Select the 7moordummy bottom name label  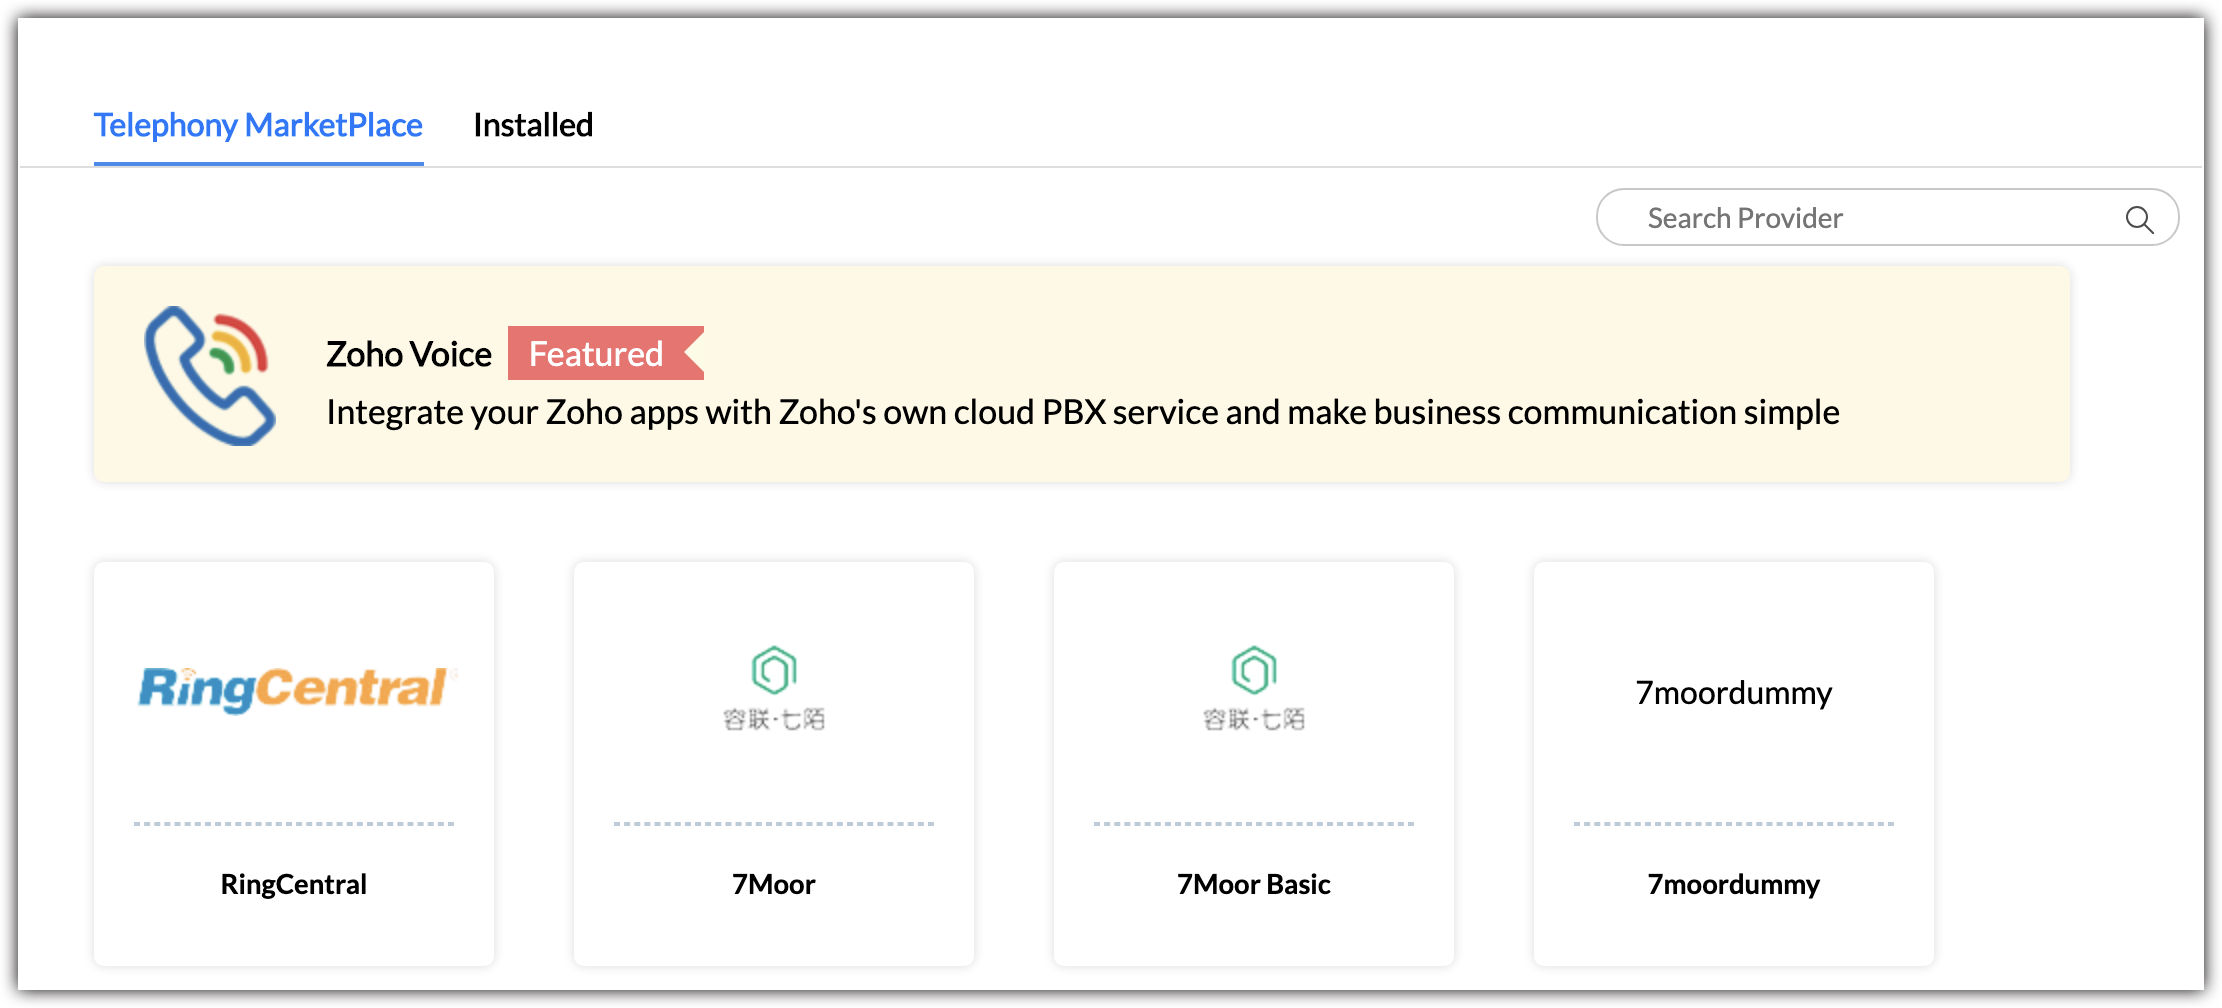point(1733,884)
